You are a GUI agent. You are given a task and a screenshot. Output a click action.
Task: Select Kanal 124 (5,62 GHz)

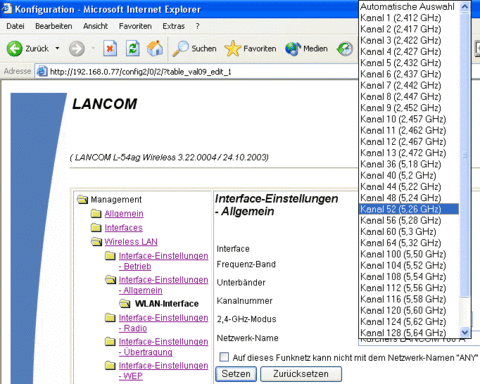click(x=409, y=322)
